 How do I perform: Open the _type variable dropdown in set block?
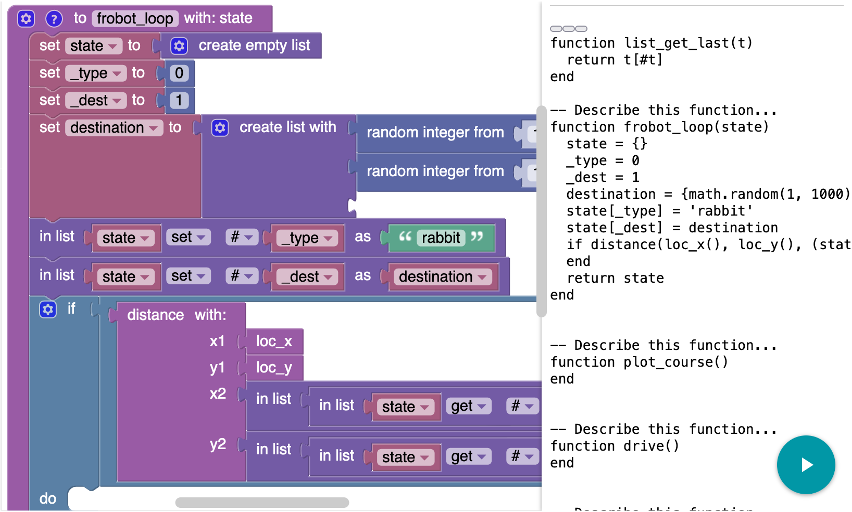click(x=95, y=73)
